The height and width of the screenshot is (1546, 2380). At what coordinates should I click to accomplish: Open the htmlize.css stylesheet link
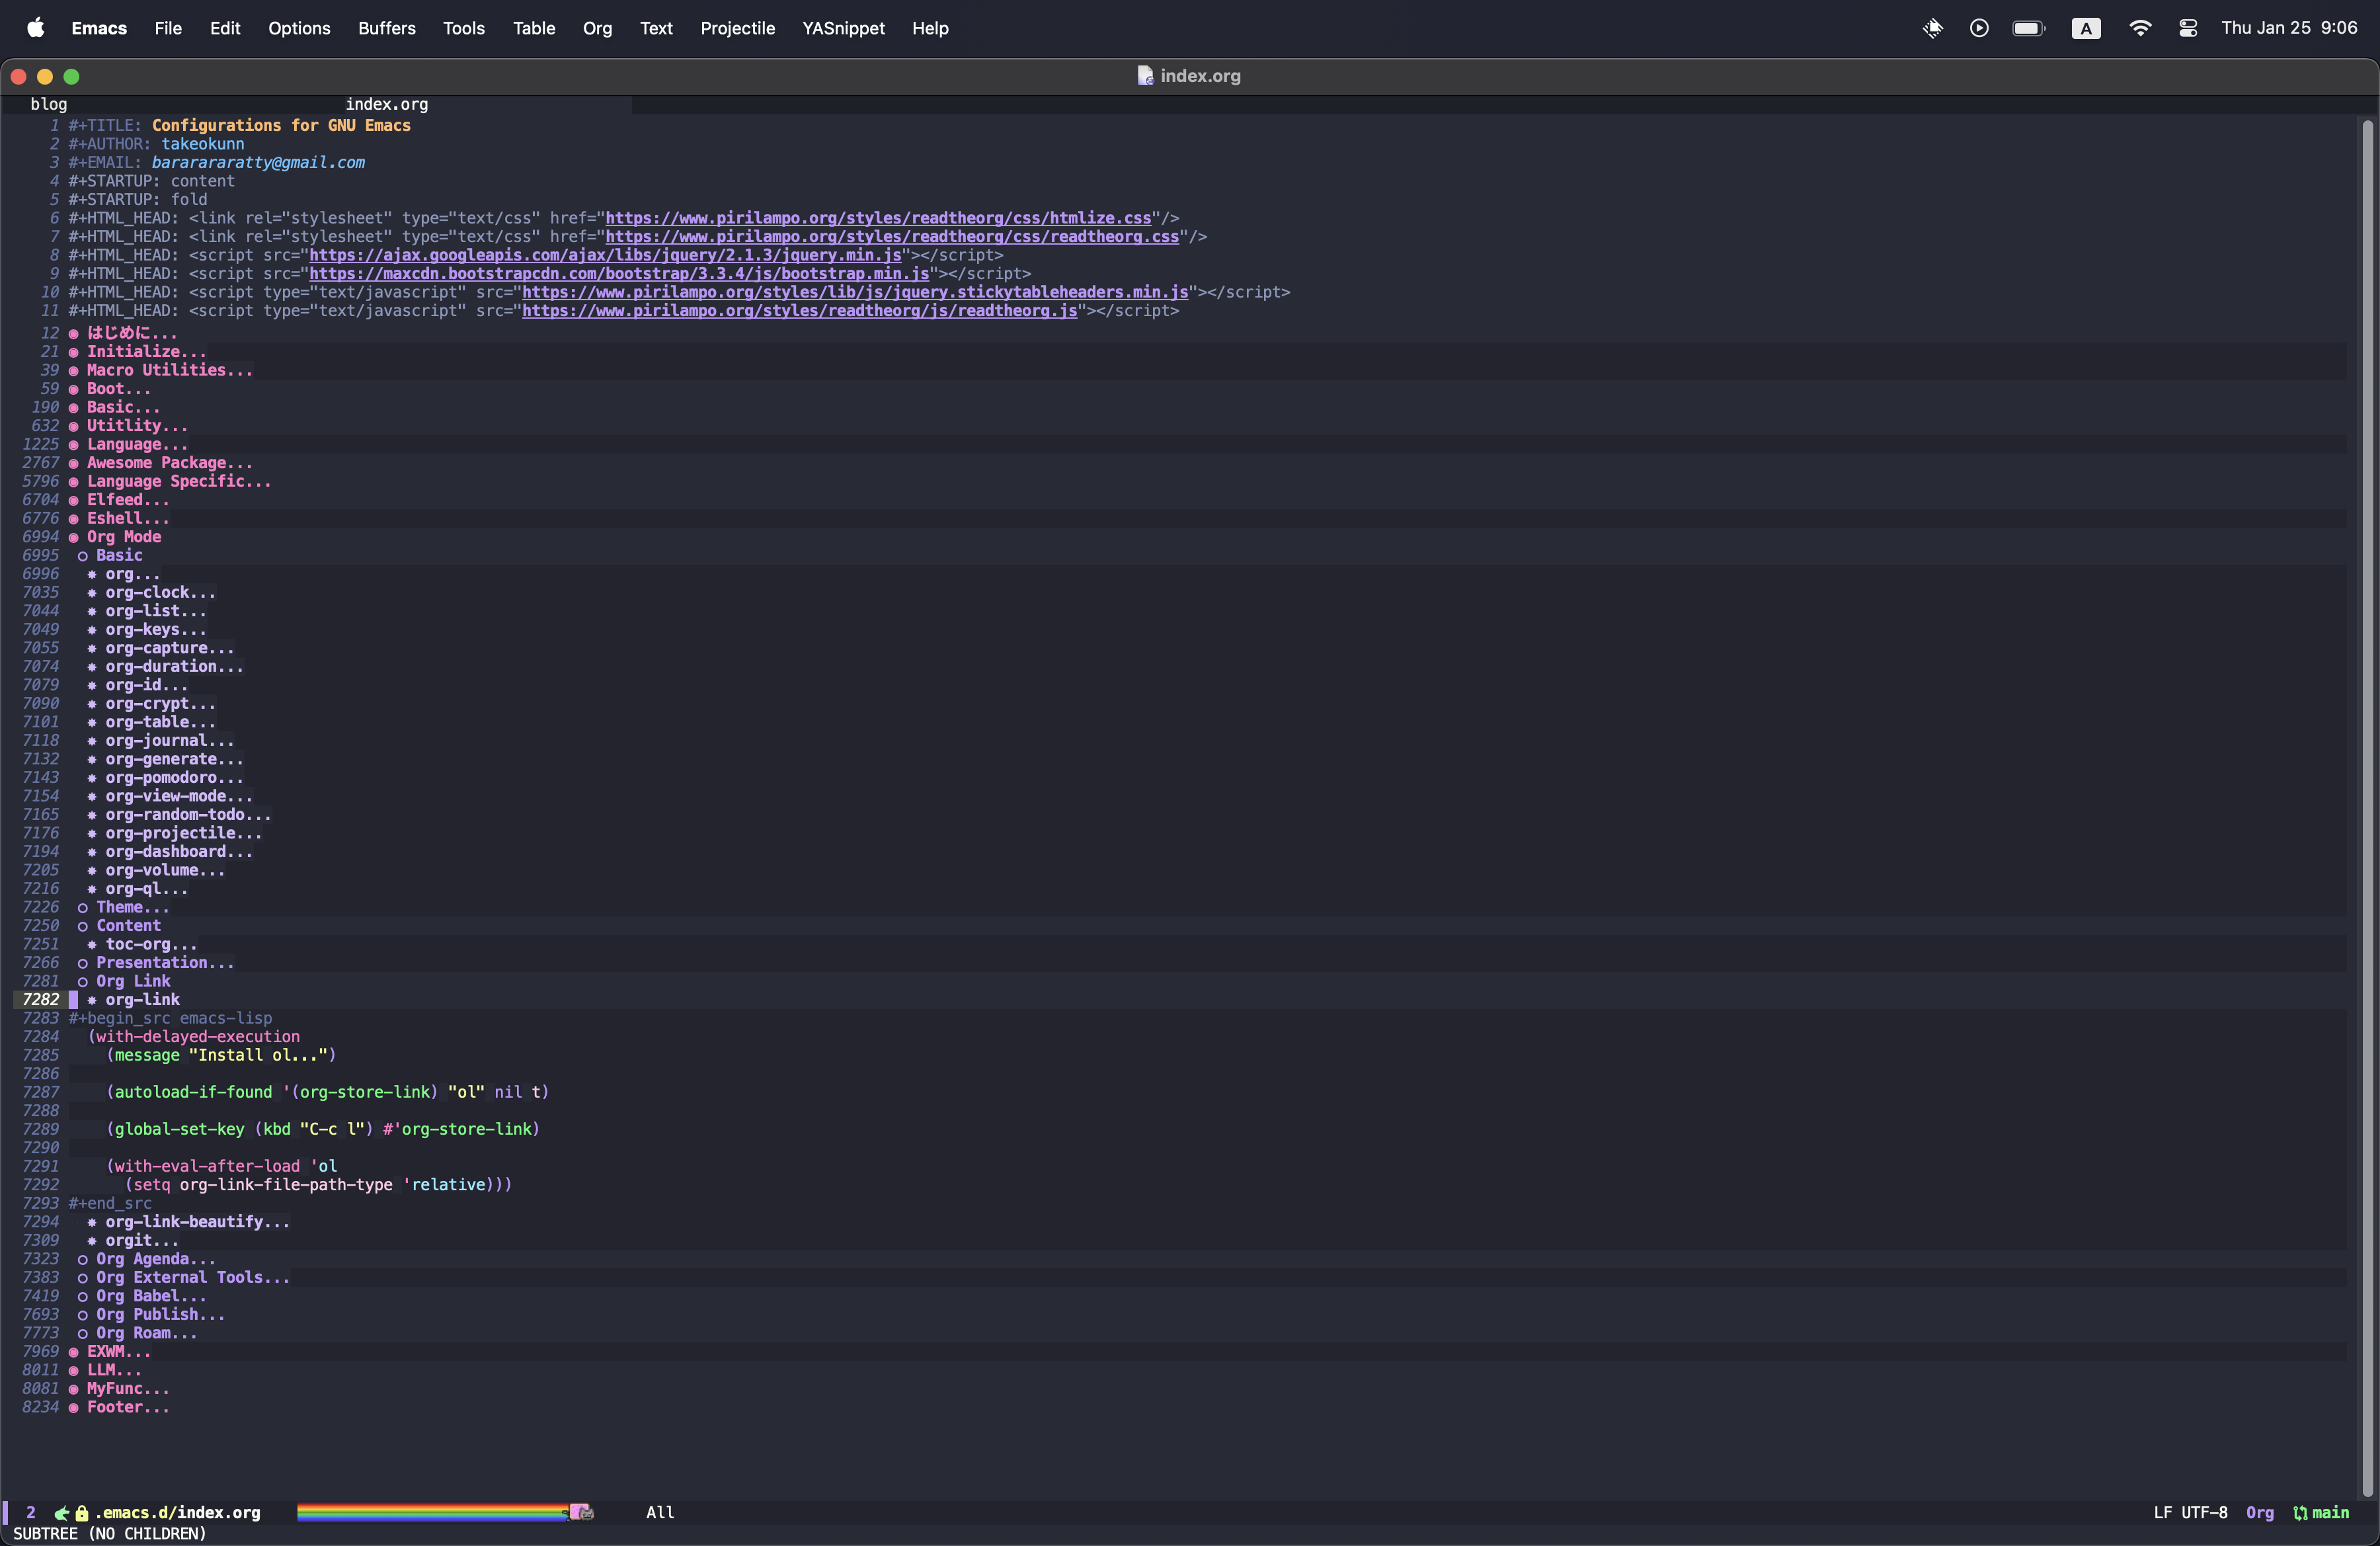[878, 218]
